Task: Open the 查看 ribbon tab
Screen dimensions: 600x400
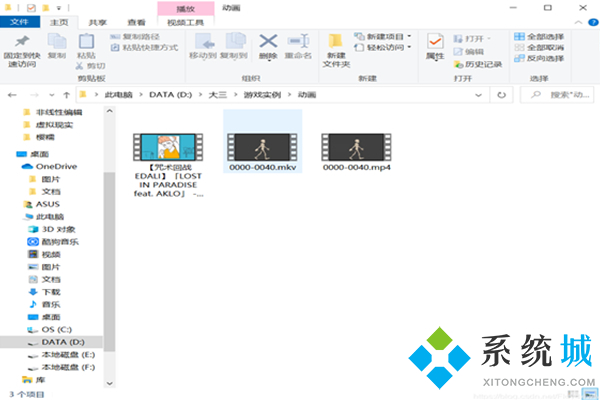Action: click(x=135, y=21)
